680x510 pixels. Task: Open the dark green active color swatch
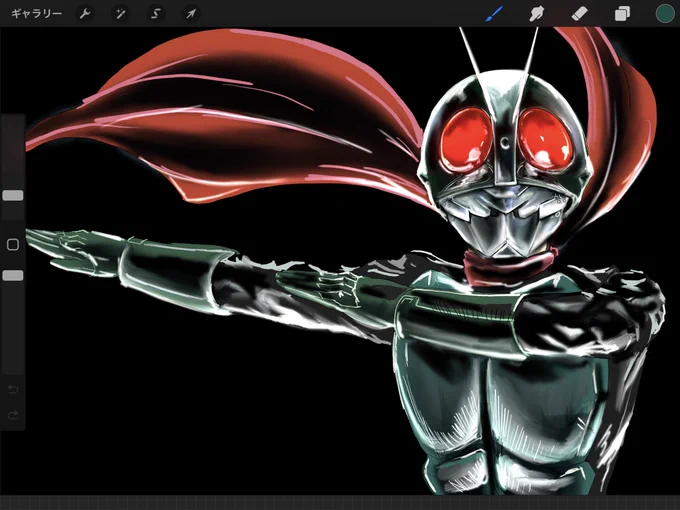(x=664, y=13)
